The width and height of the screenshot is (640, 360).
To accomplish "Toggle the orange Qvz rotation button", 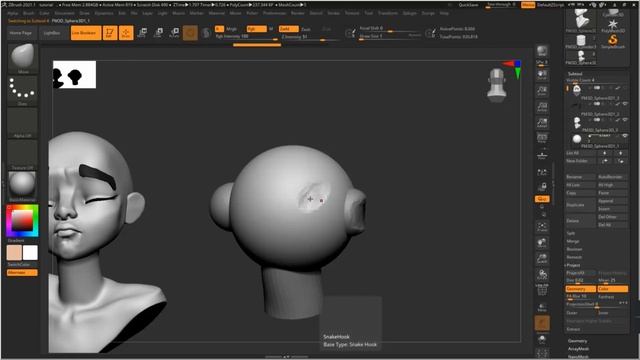I will (542, 199).
